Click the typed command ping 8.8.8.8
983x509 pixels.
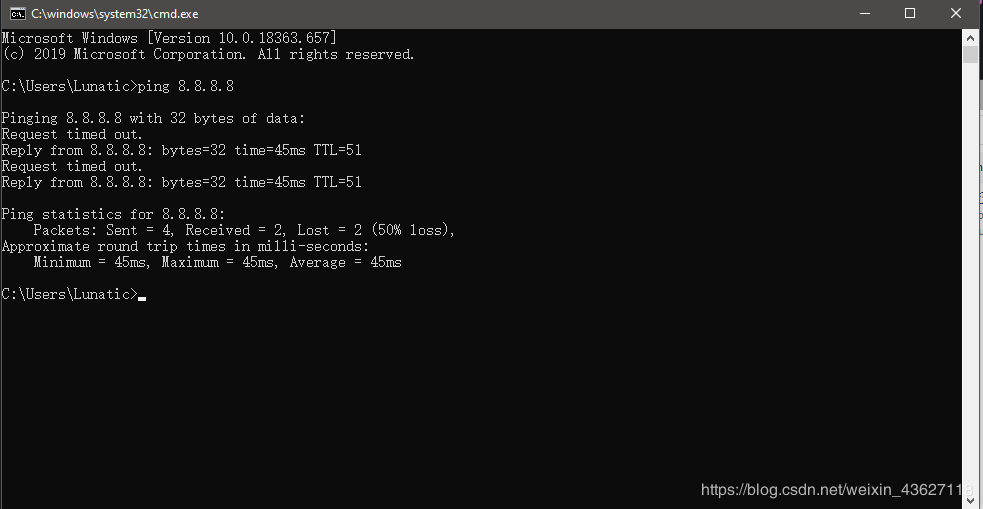coord(186,86)
